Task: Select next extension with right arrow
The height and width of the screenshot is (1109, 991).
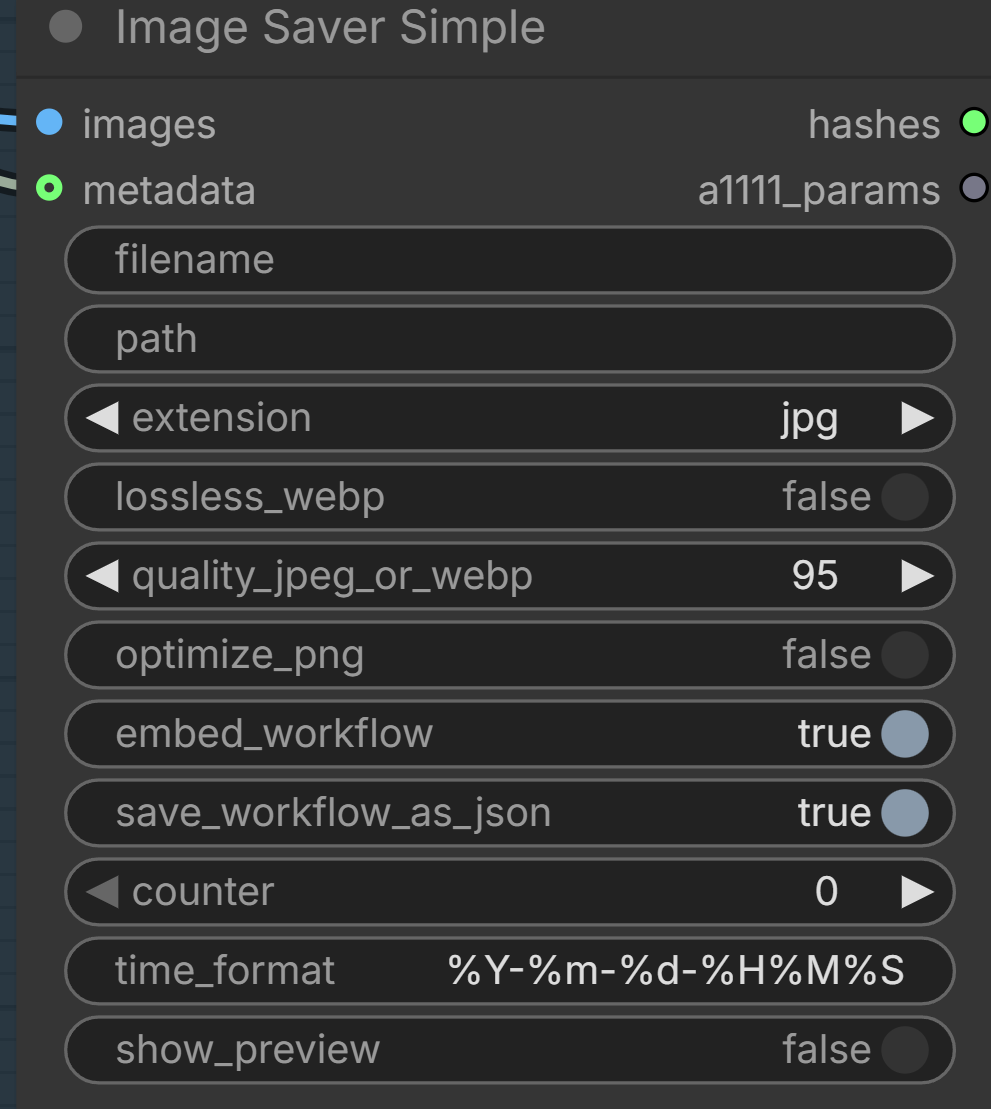Action: [917, 418]
